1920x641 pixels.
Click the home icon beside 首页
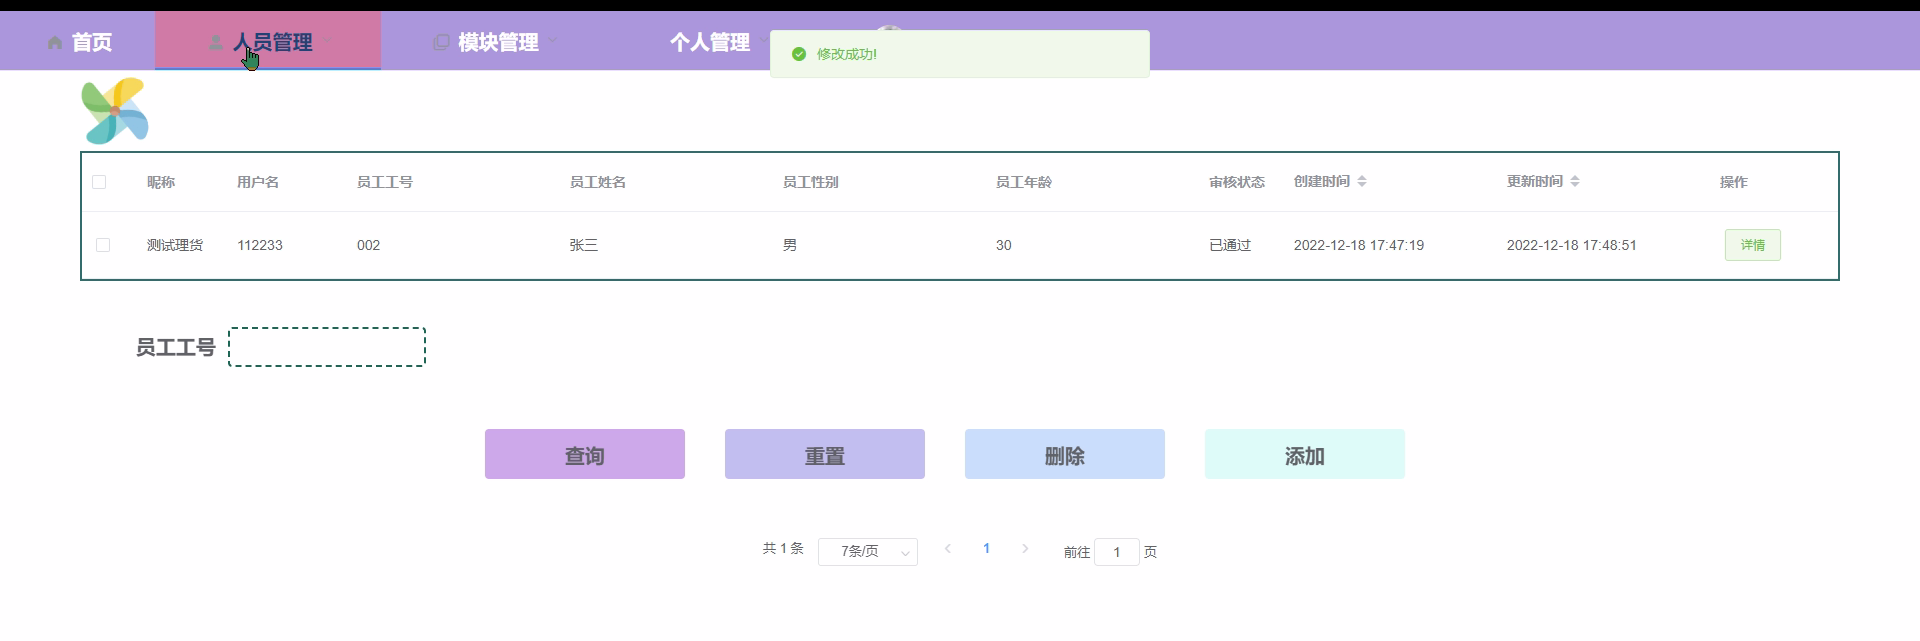point(55,42)
